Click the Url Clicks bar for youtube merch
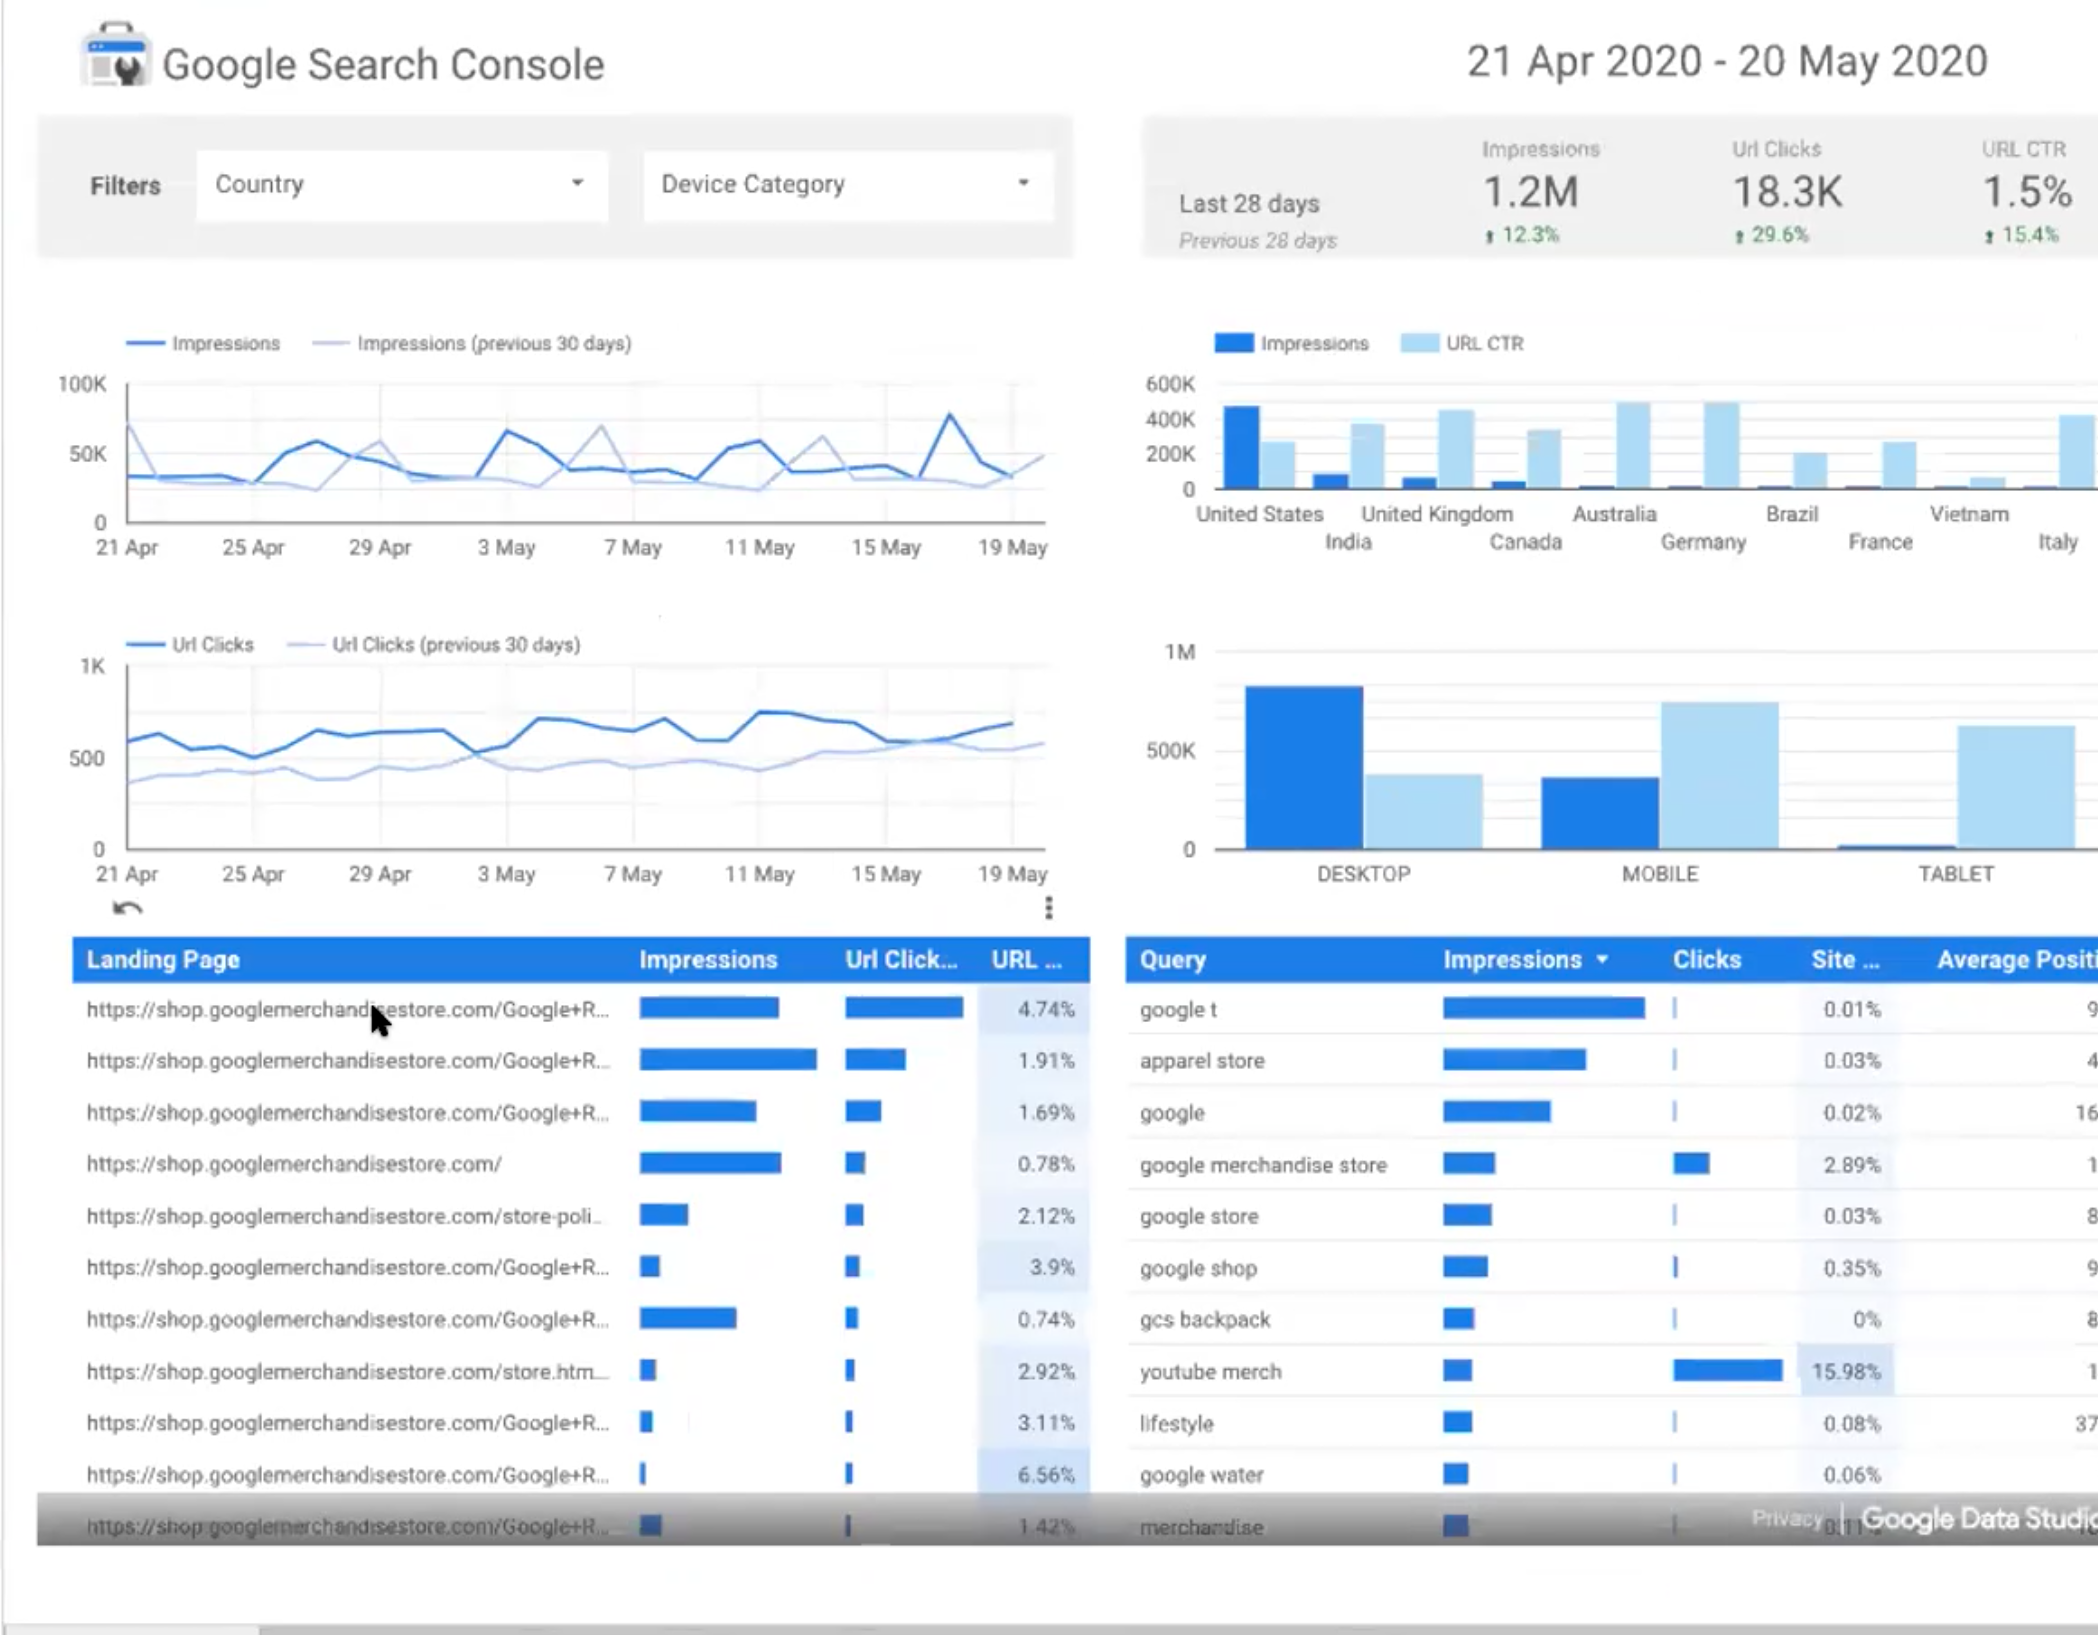This screenshot has height=1635, width=2098. 1727,1370
